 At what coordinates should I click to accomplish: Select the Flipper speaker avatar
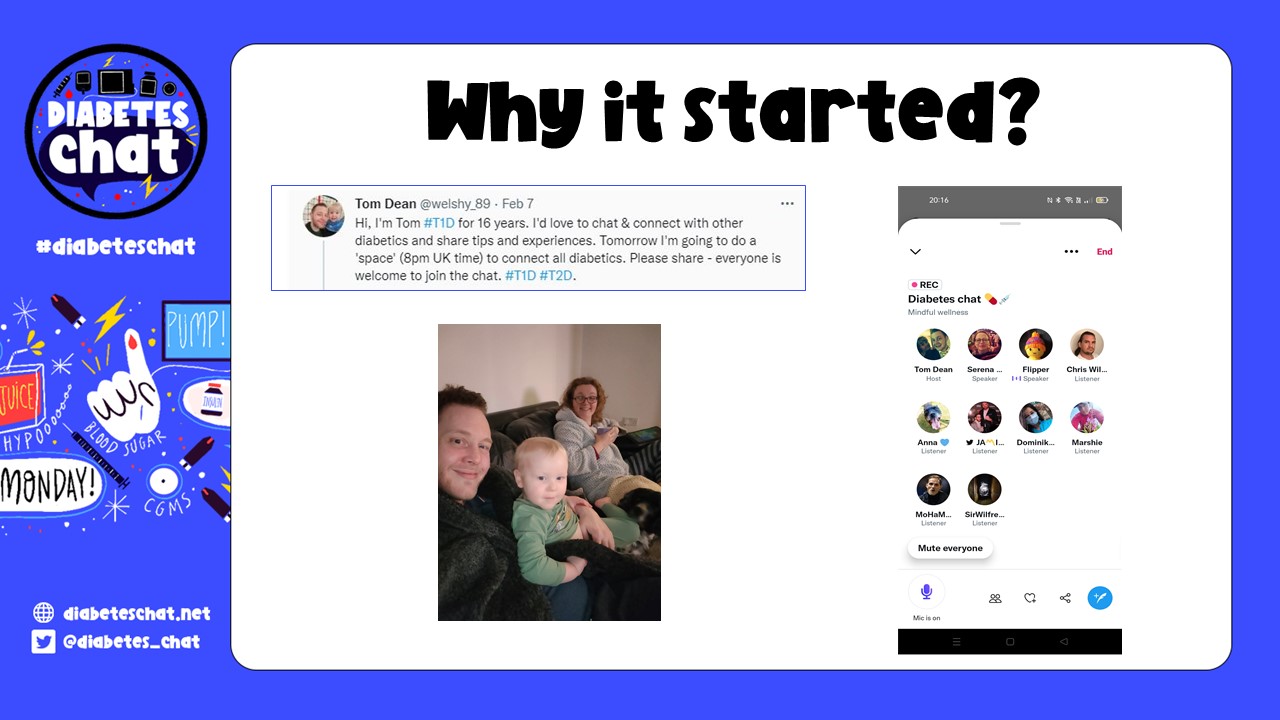[1036, 345]
